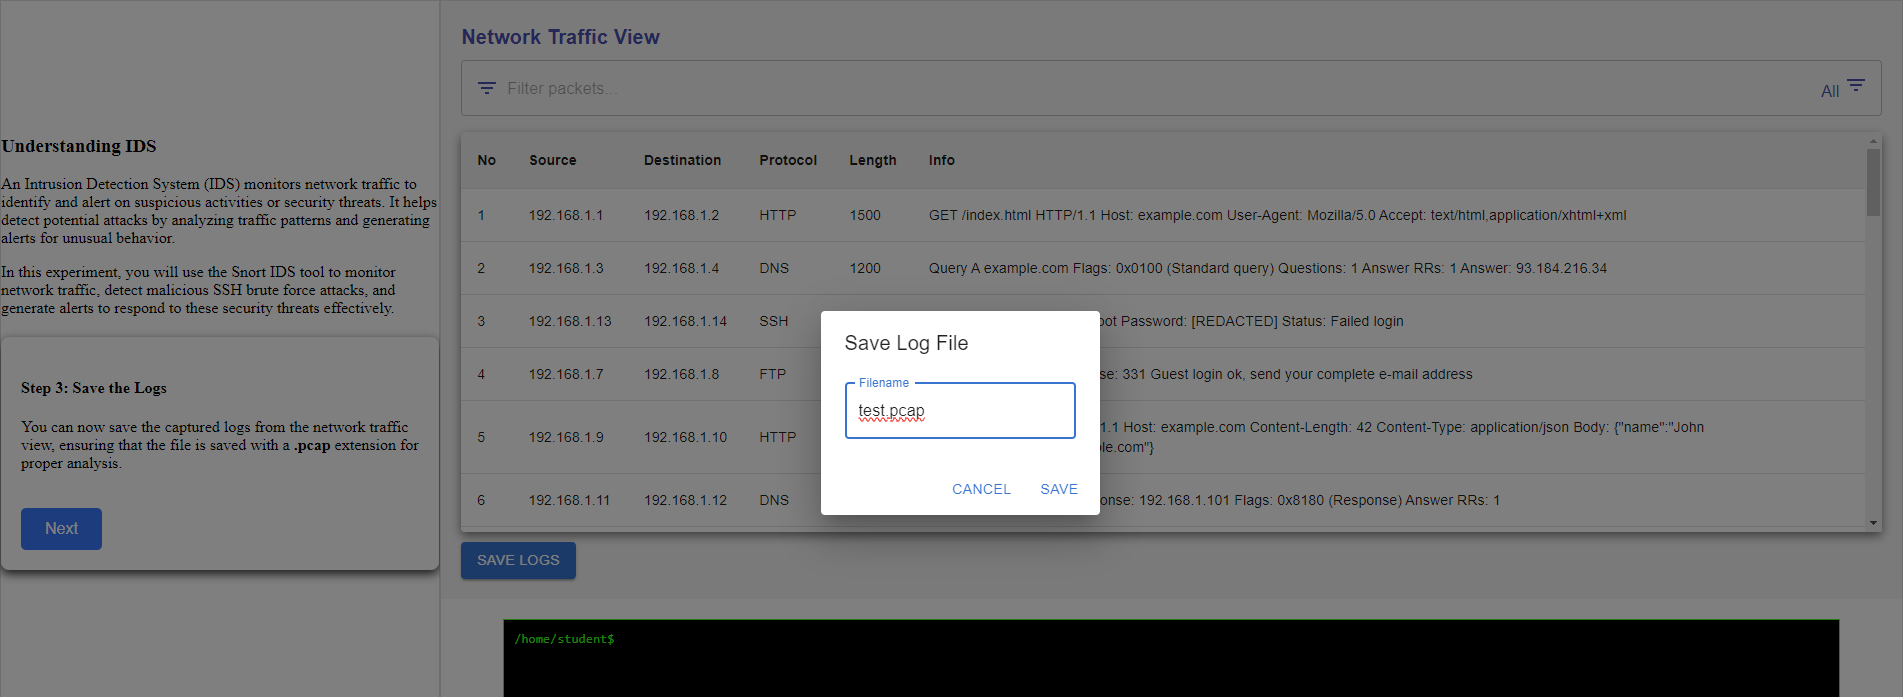Click the table's vertical scrollbar thumb
Image resolution: width=1903 pixels, height=697 pixels.
(1873, 182)
